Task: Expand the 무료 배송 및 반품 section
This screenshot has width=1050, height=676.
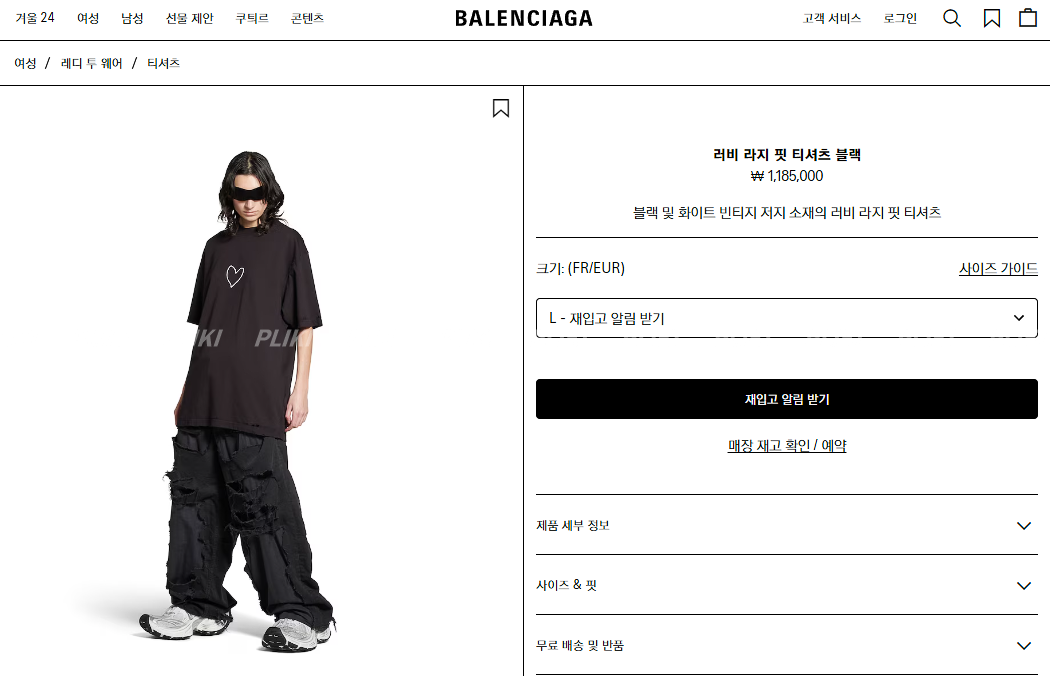Action: point(787,645)
